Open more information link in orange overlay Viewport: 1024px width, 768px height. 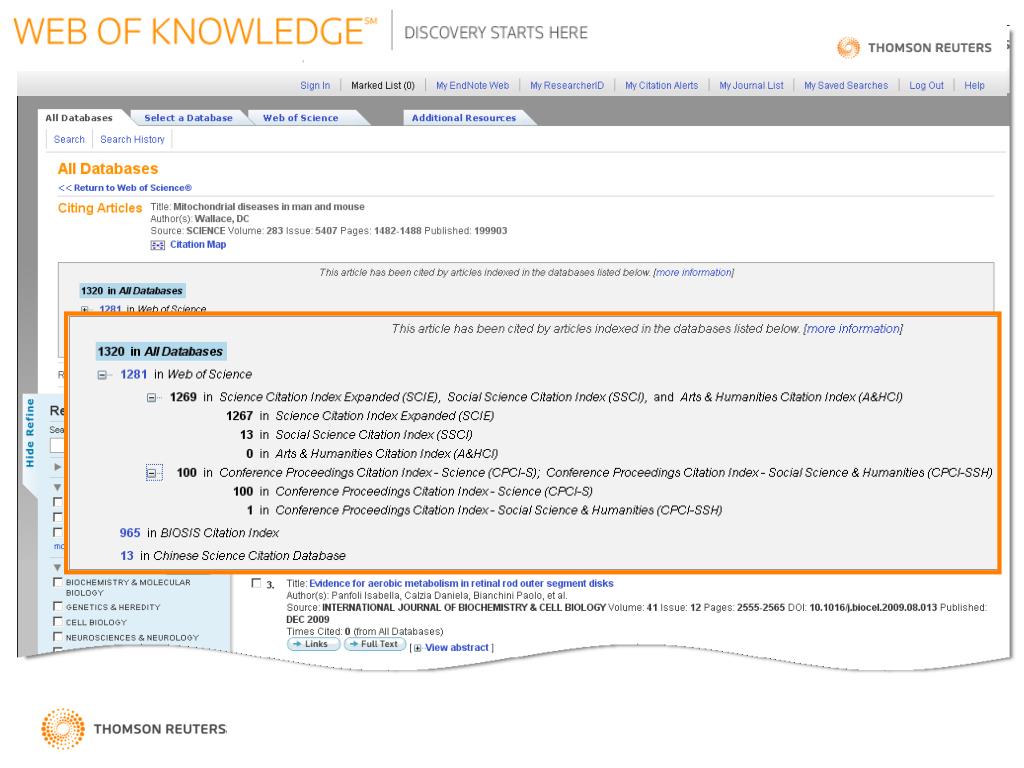853,329
